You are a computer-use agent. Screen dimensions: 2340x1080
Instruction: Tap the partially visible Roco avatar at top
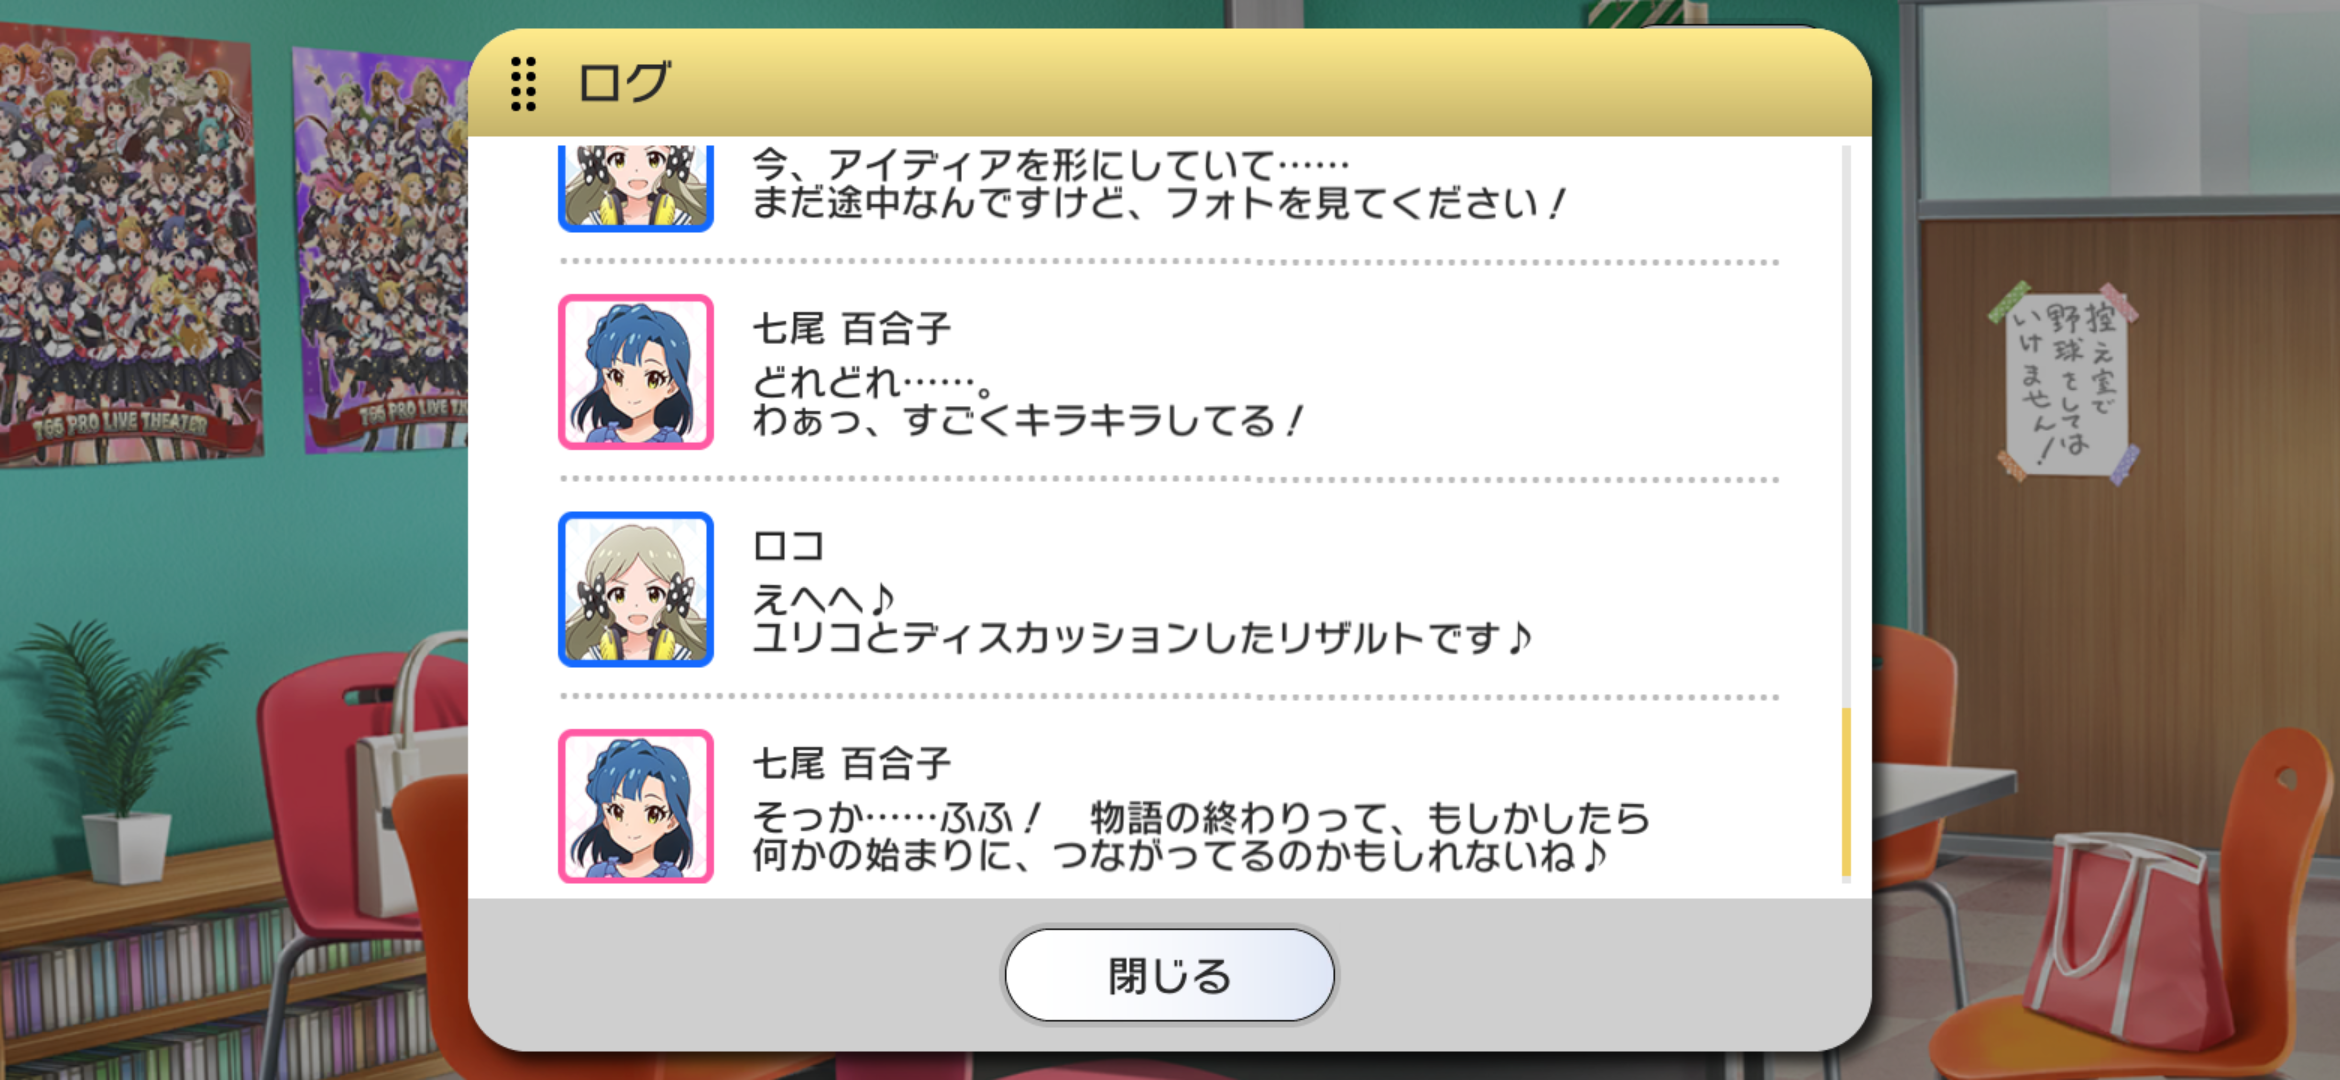(636, 188)
